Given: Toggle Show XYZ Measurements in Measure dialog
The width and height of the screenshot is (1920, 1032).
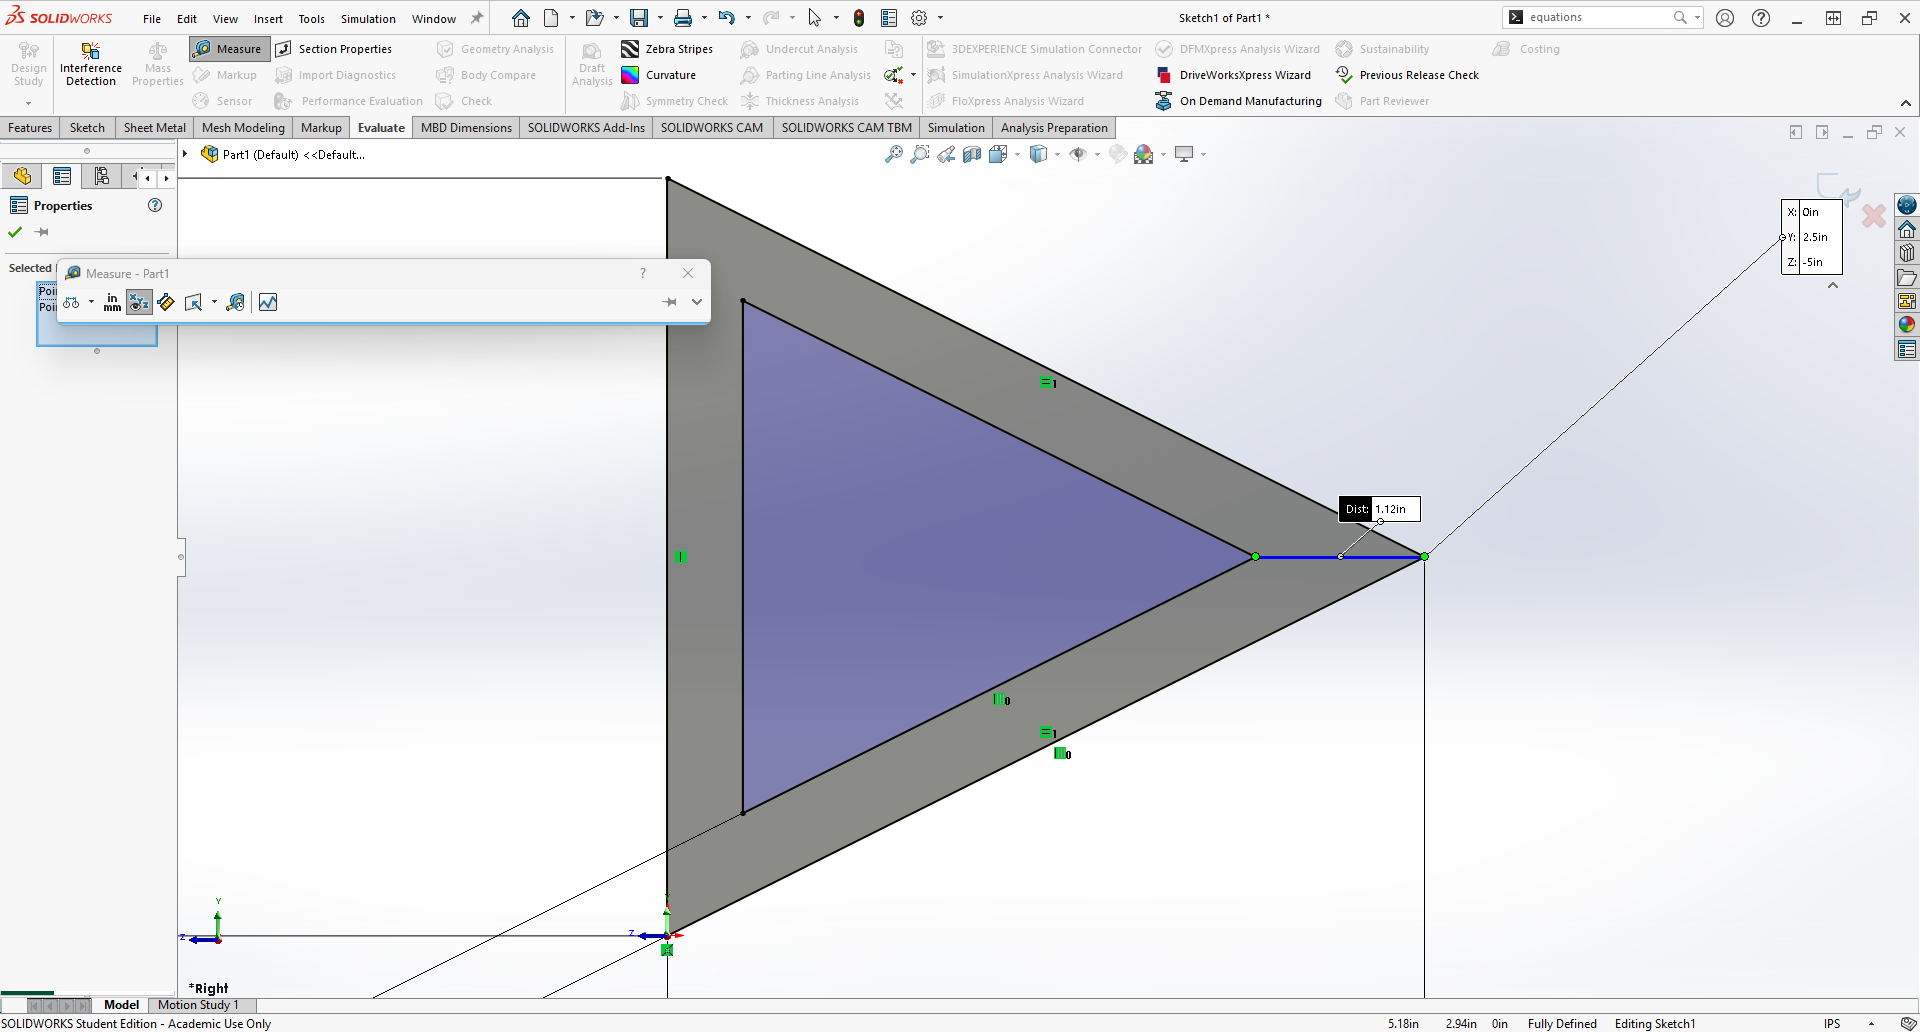Looking at the screenshot, I should click(139, 302).
